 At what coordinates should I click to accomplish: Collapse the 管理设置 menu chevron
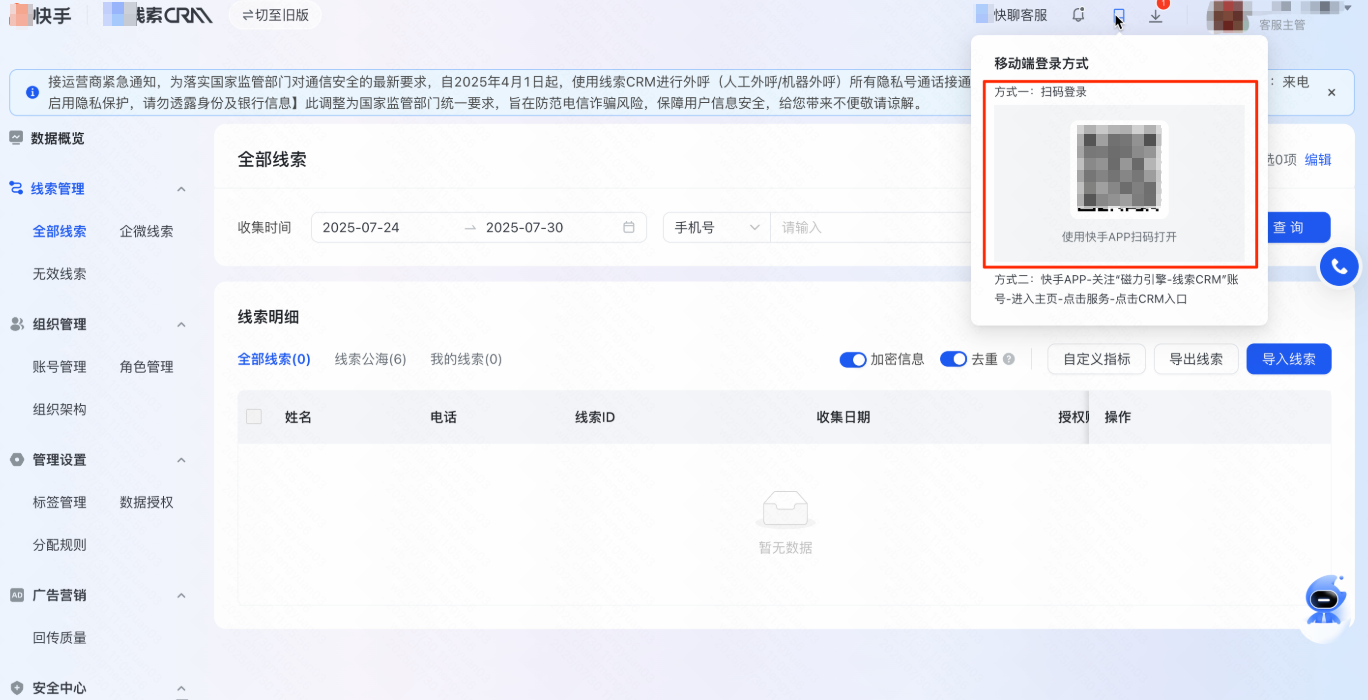coord(182,460)
